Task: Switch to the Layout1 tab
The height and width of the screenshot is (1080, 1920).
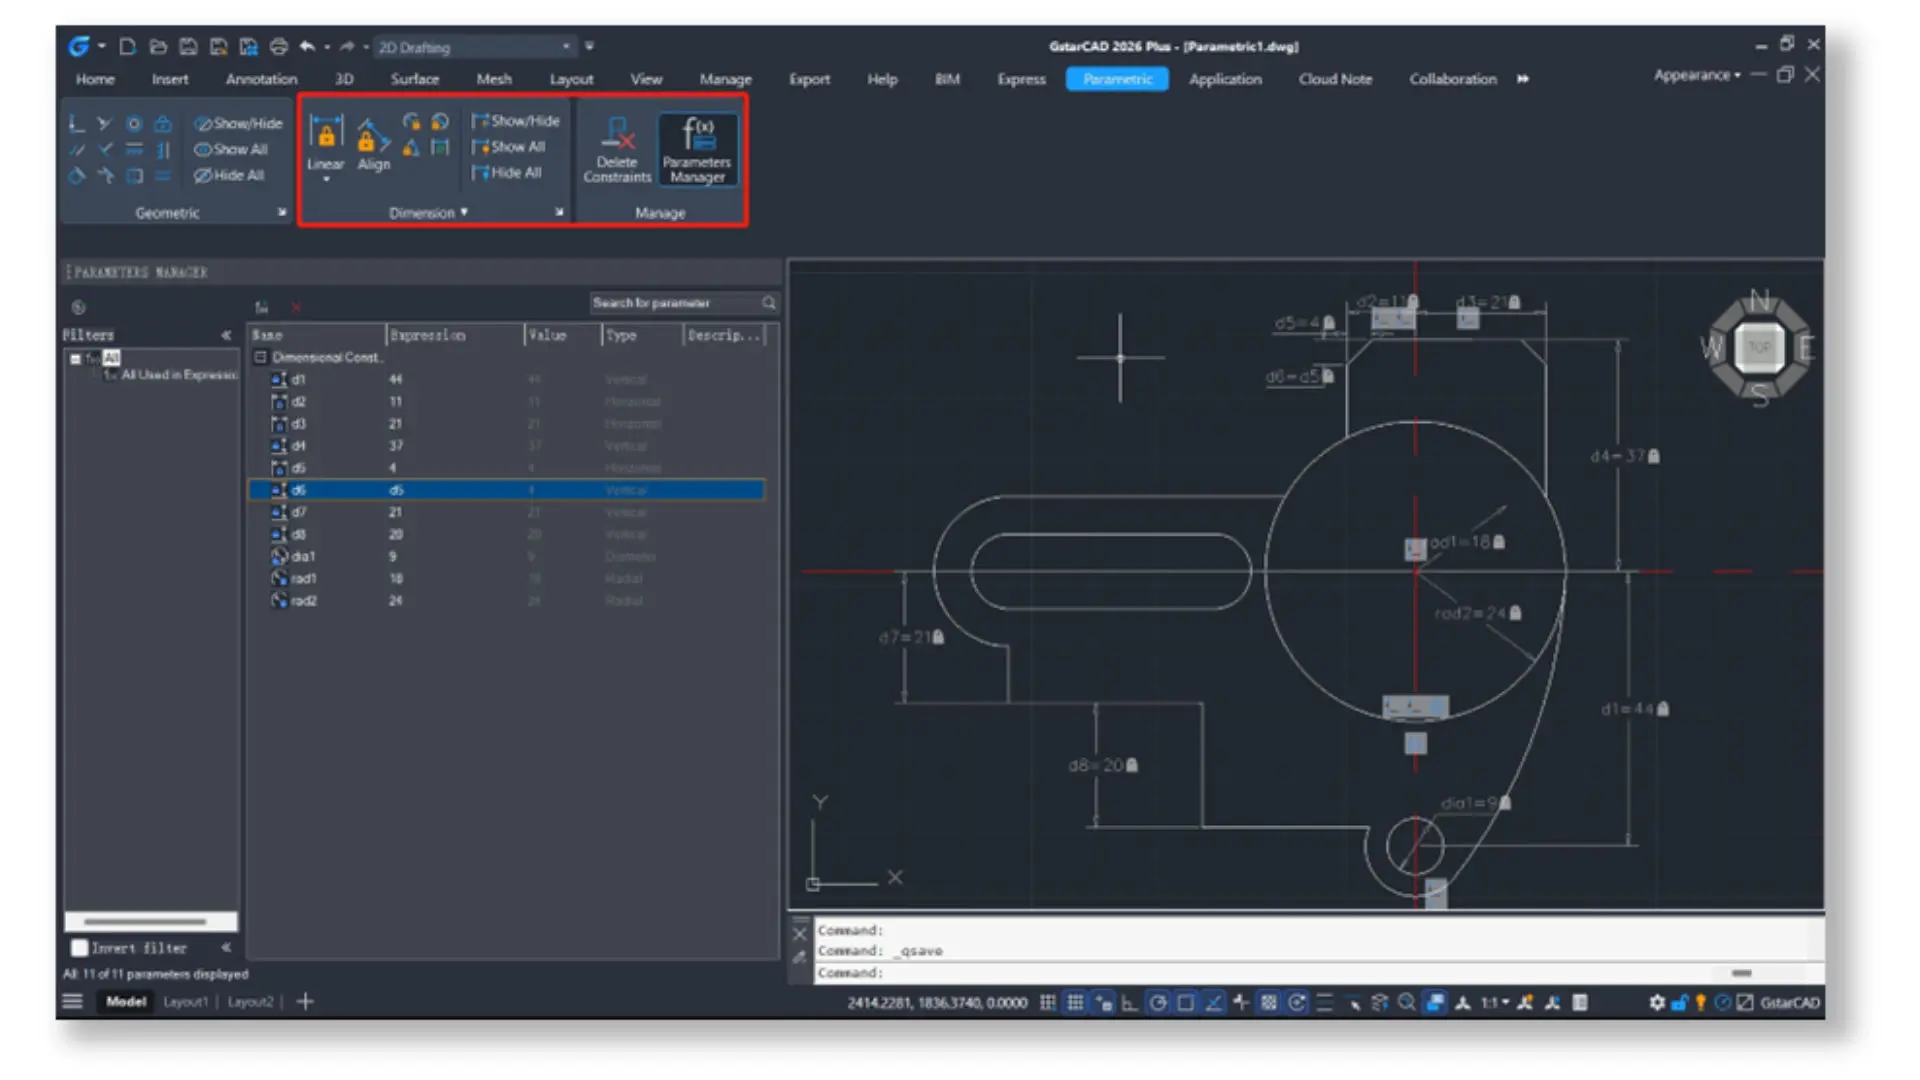Action: pyautogui.click(x=186, y=1001)
